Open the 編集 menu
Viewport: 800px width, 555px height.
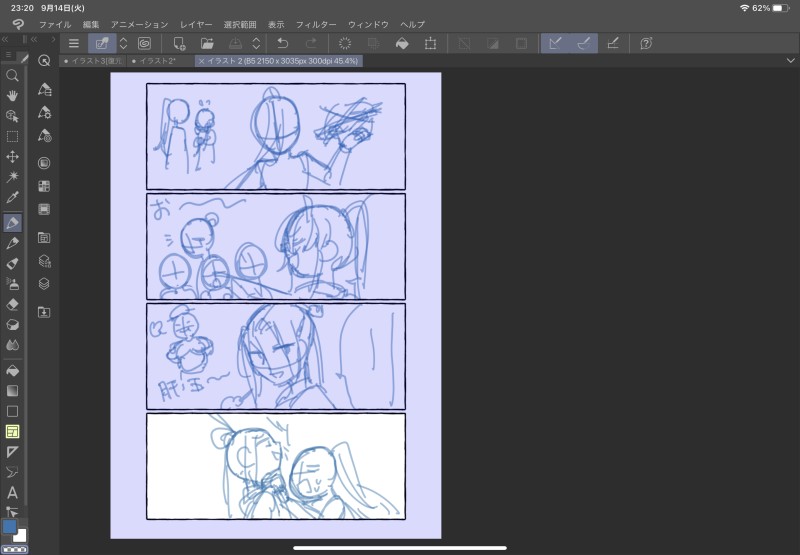(x=91, y=24)
